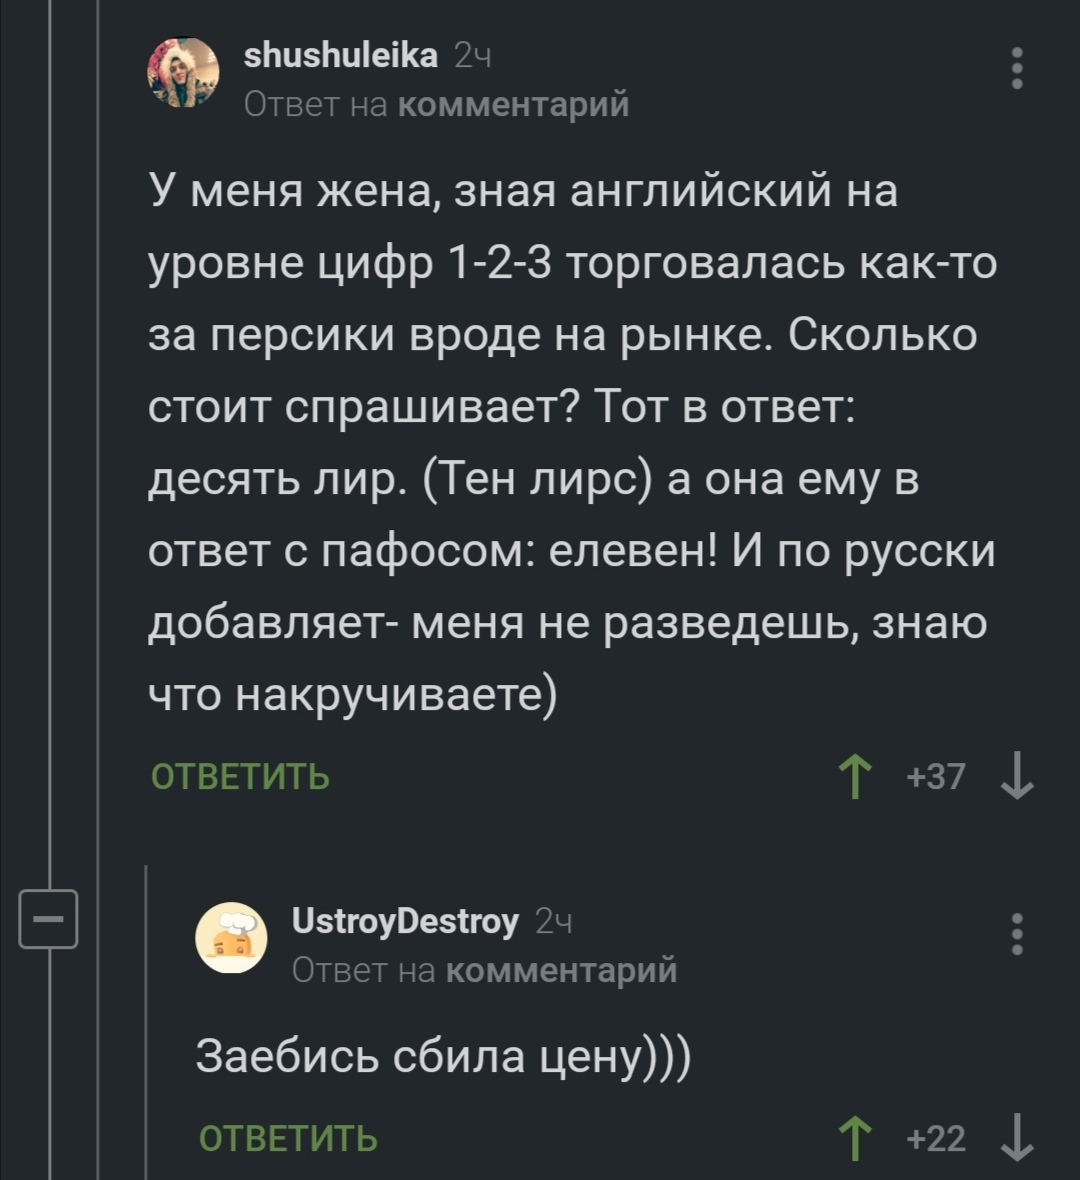Upvote UstroyDestroy's reply

pos(855,1139)
